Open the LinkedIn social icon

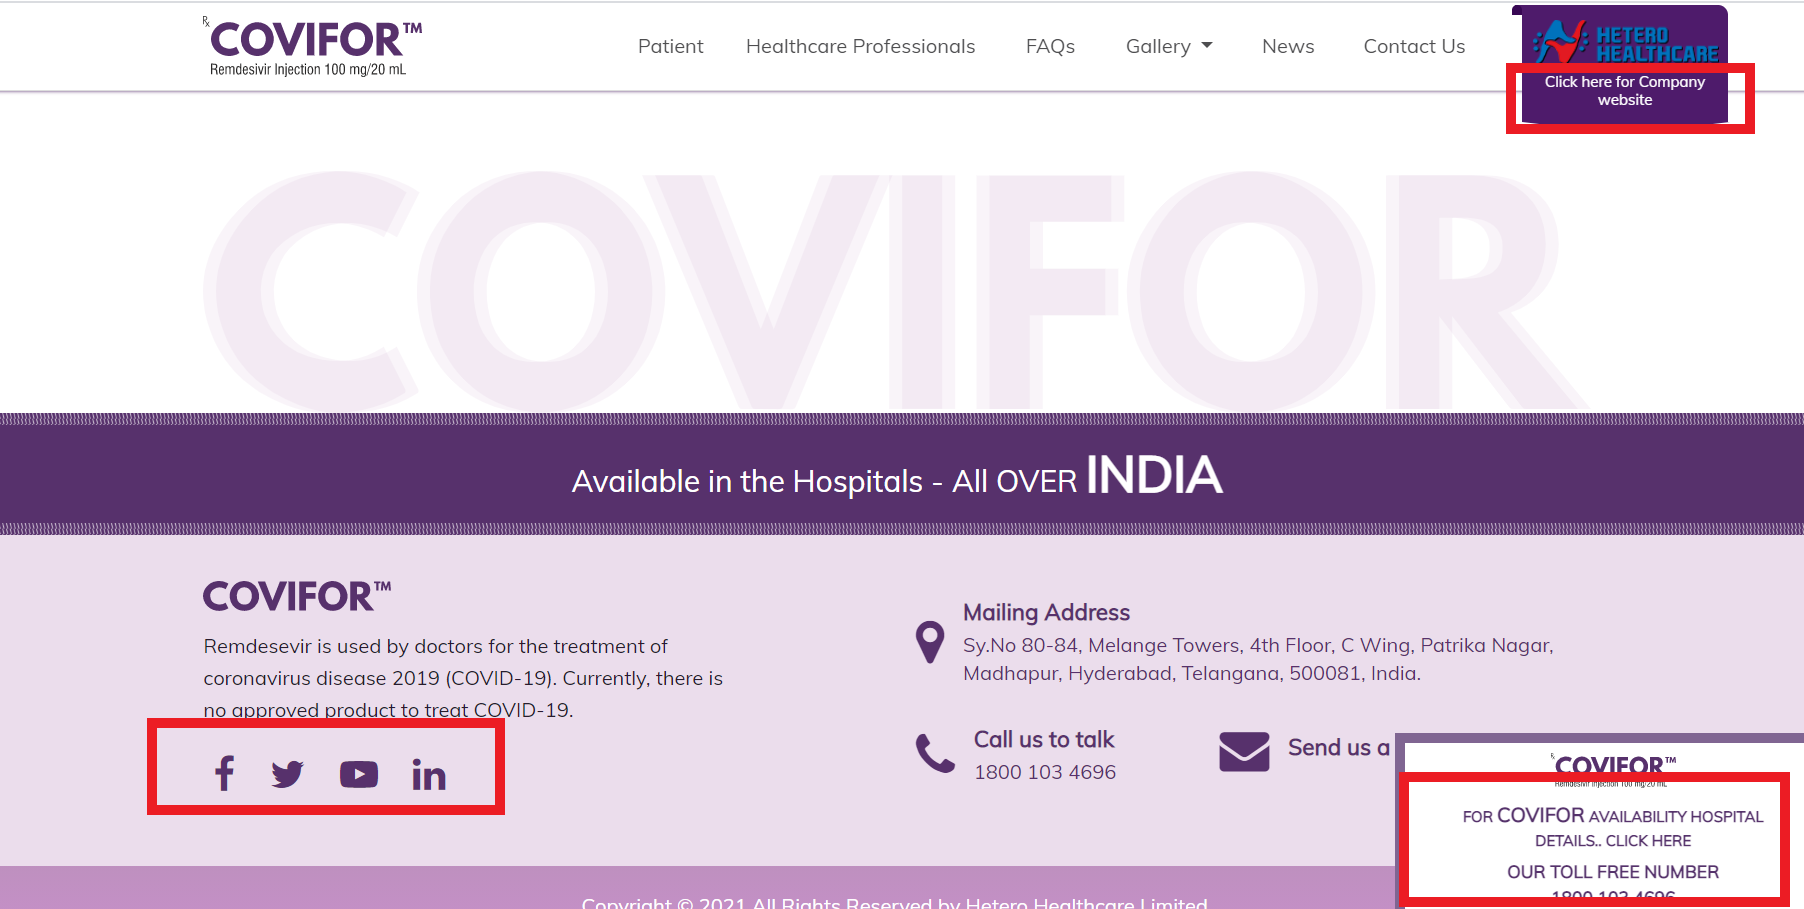tap(429, 774)
